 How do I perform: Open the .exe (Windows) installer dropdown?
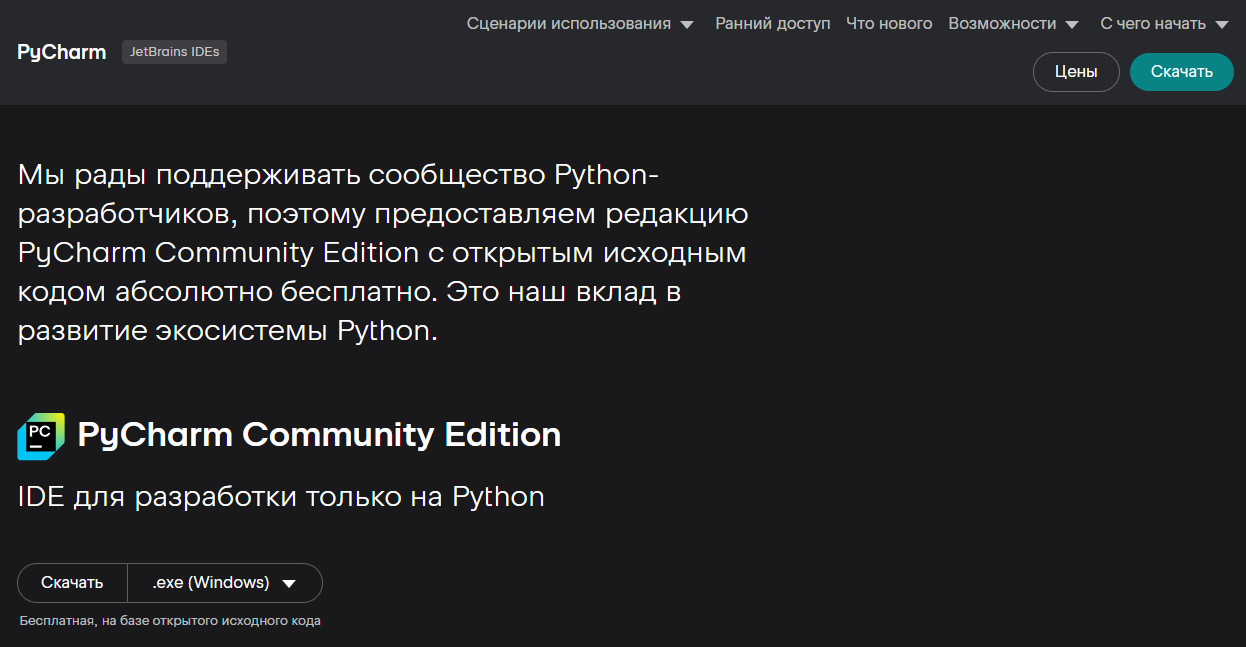point(225,583)
